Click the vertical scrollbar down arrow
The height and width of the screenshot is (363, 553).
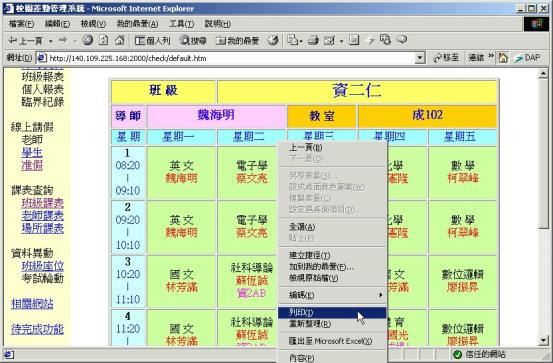pos(543,340)
